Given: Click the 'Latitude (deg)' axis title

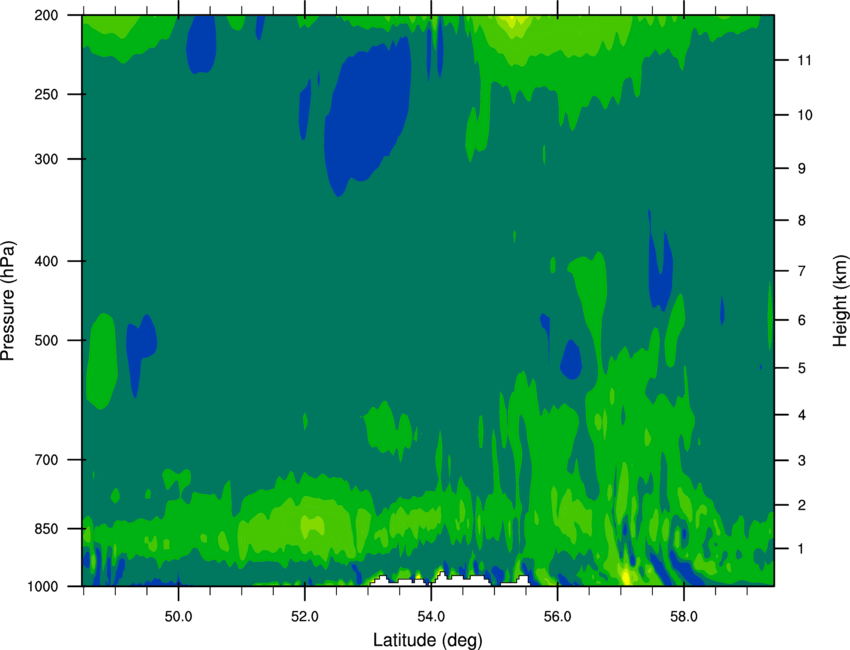Looking at the screenshot, I should point(427,640).
